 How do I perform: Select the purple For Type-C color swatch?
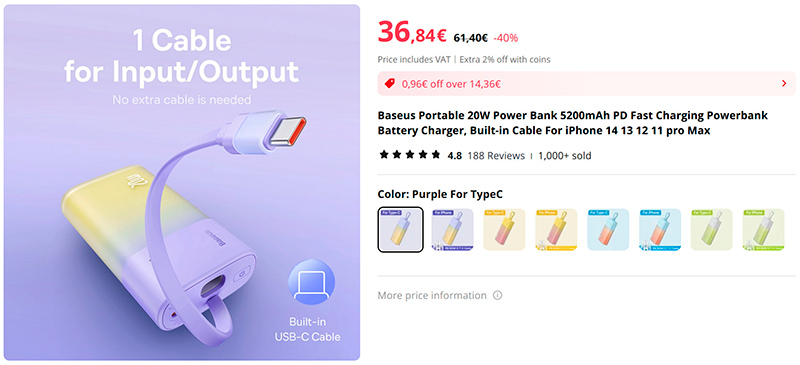pyautogui.click(x=401, y=229)
